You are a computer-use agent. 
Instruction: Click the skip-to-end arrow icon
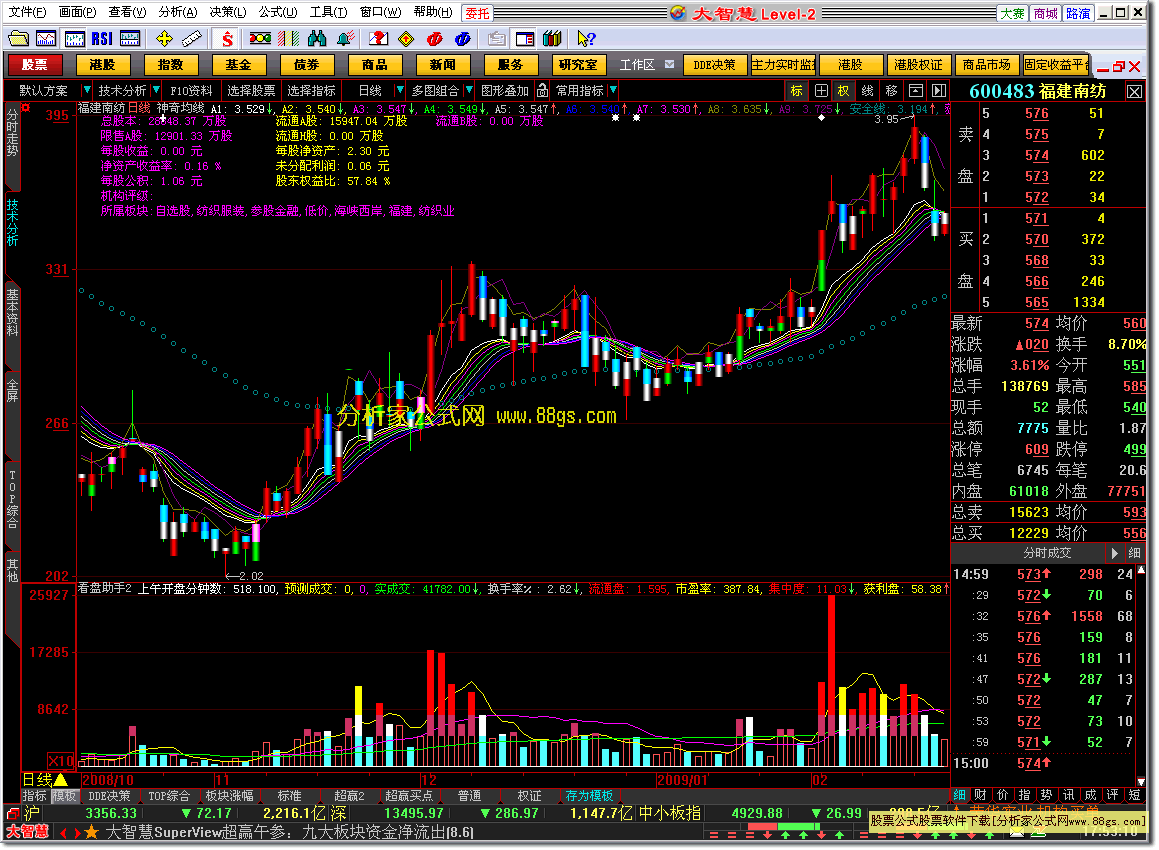(x=939, y=90)
